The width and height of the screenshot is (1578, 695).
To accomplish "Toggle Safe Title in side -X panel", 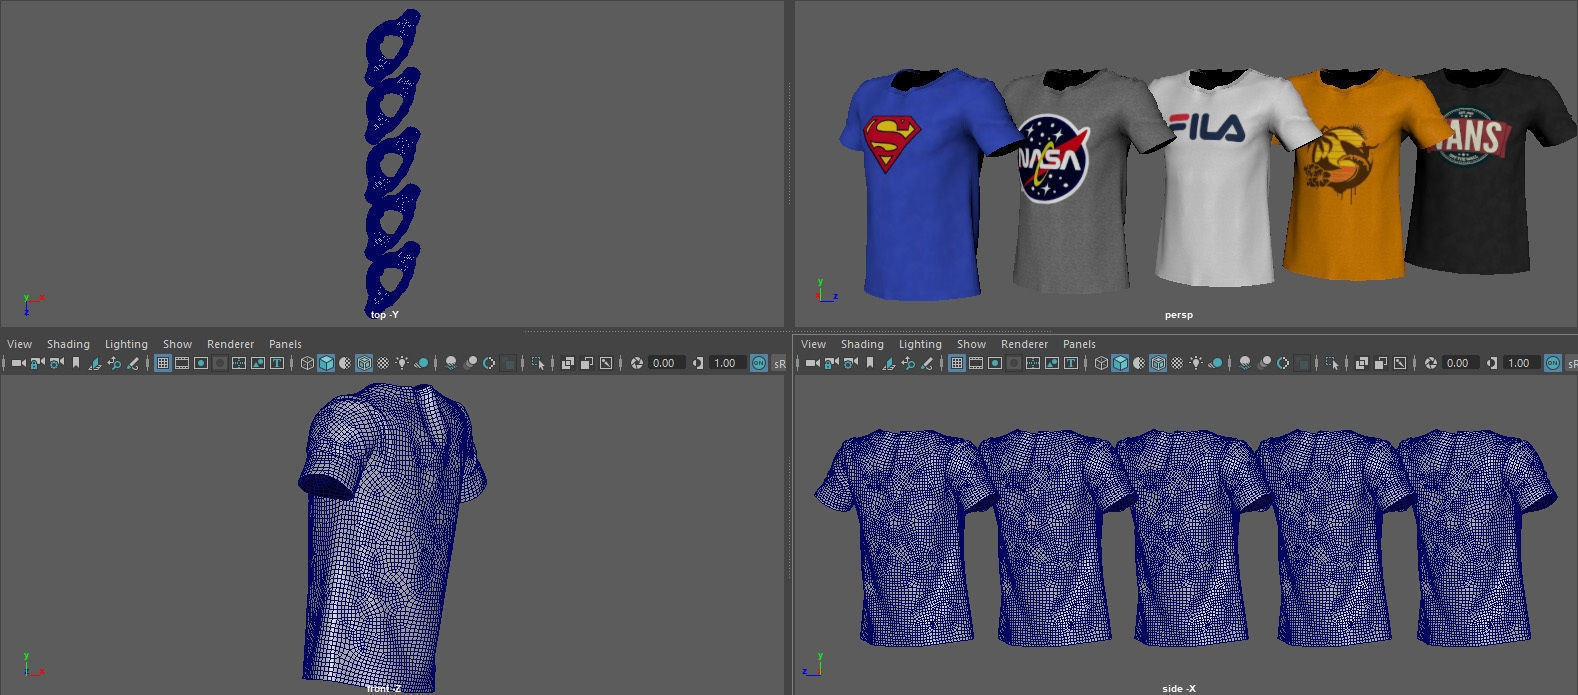I will (x=1071, y=363).
